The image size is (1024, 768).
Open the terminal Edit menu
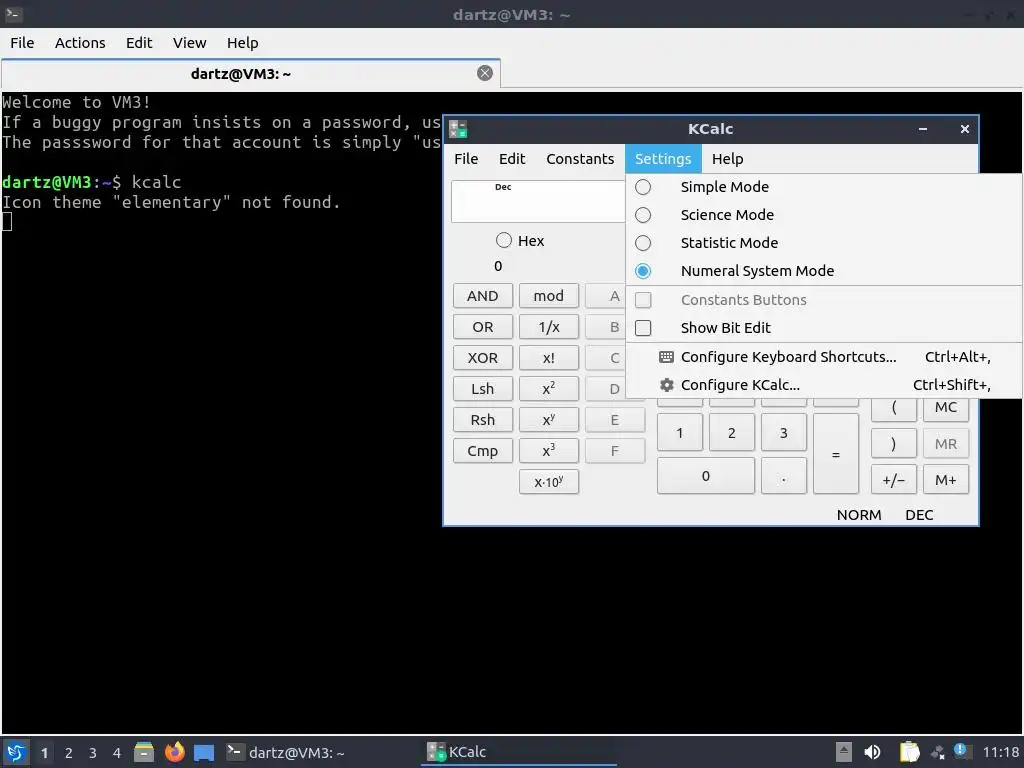(x=139, y=43)
